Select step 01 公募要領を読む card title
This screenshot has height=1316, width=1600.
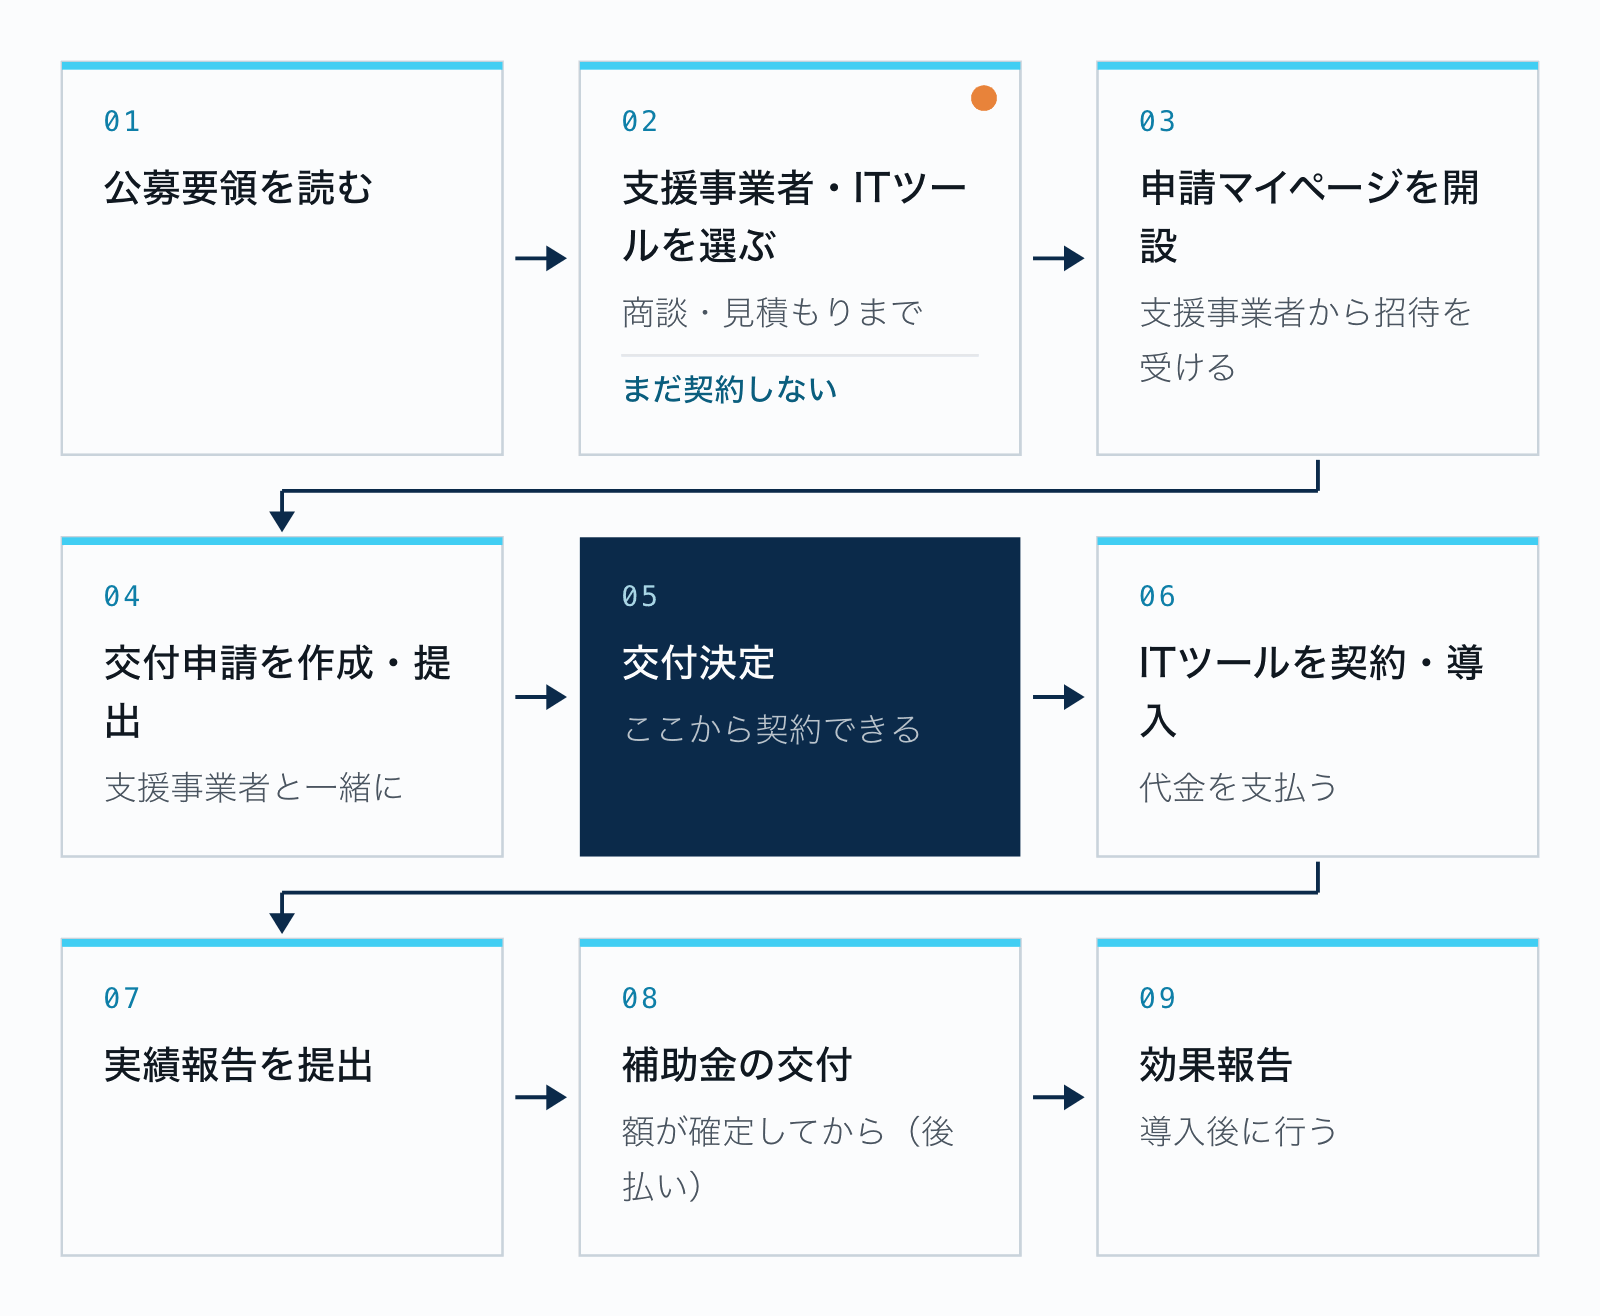pos(238,187)
